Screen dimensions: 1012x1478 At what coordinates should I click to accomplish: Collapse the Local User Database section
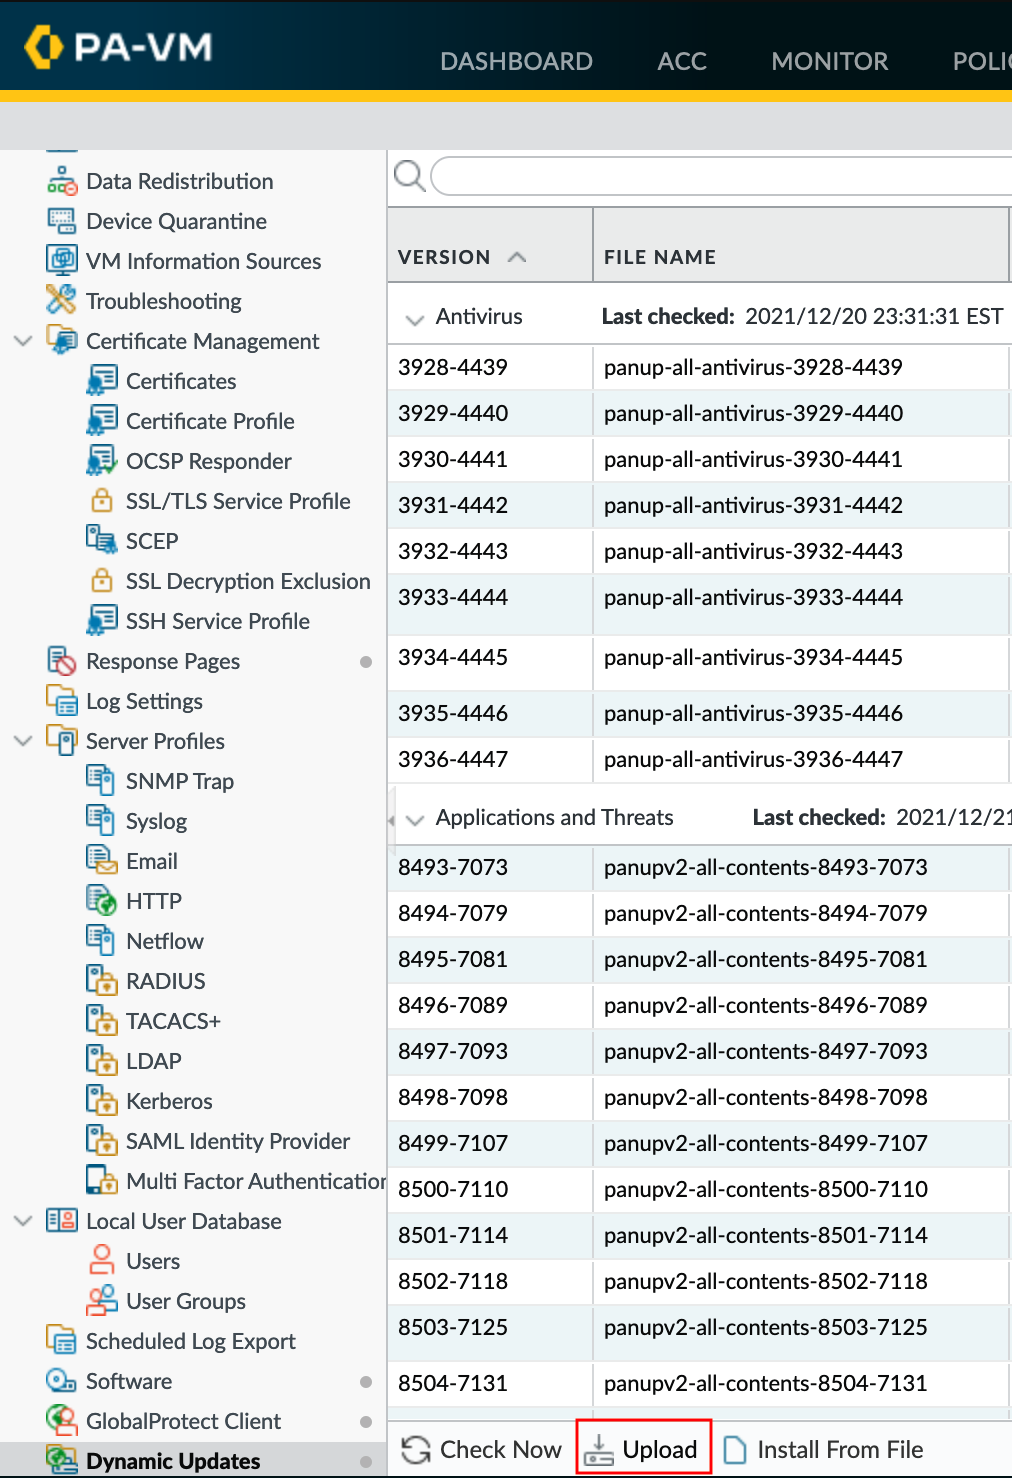22,1221
